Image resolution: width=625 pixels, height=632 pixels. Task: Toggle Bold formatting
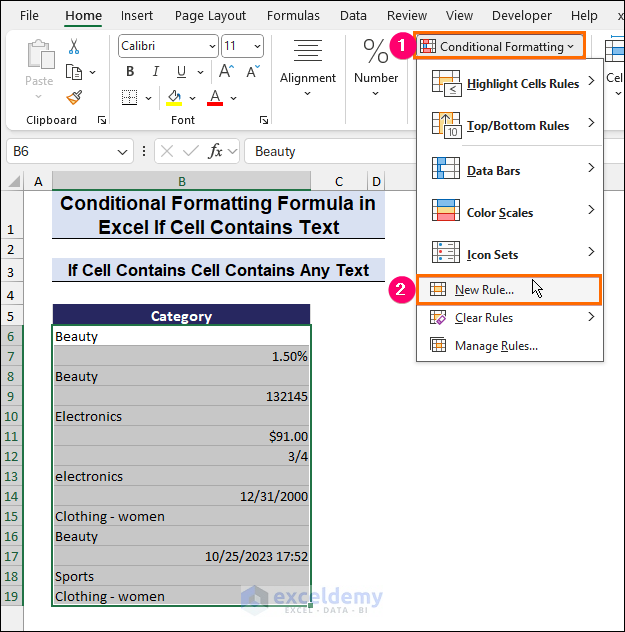(x=130, y=71)
